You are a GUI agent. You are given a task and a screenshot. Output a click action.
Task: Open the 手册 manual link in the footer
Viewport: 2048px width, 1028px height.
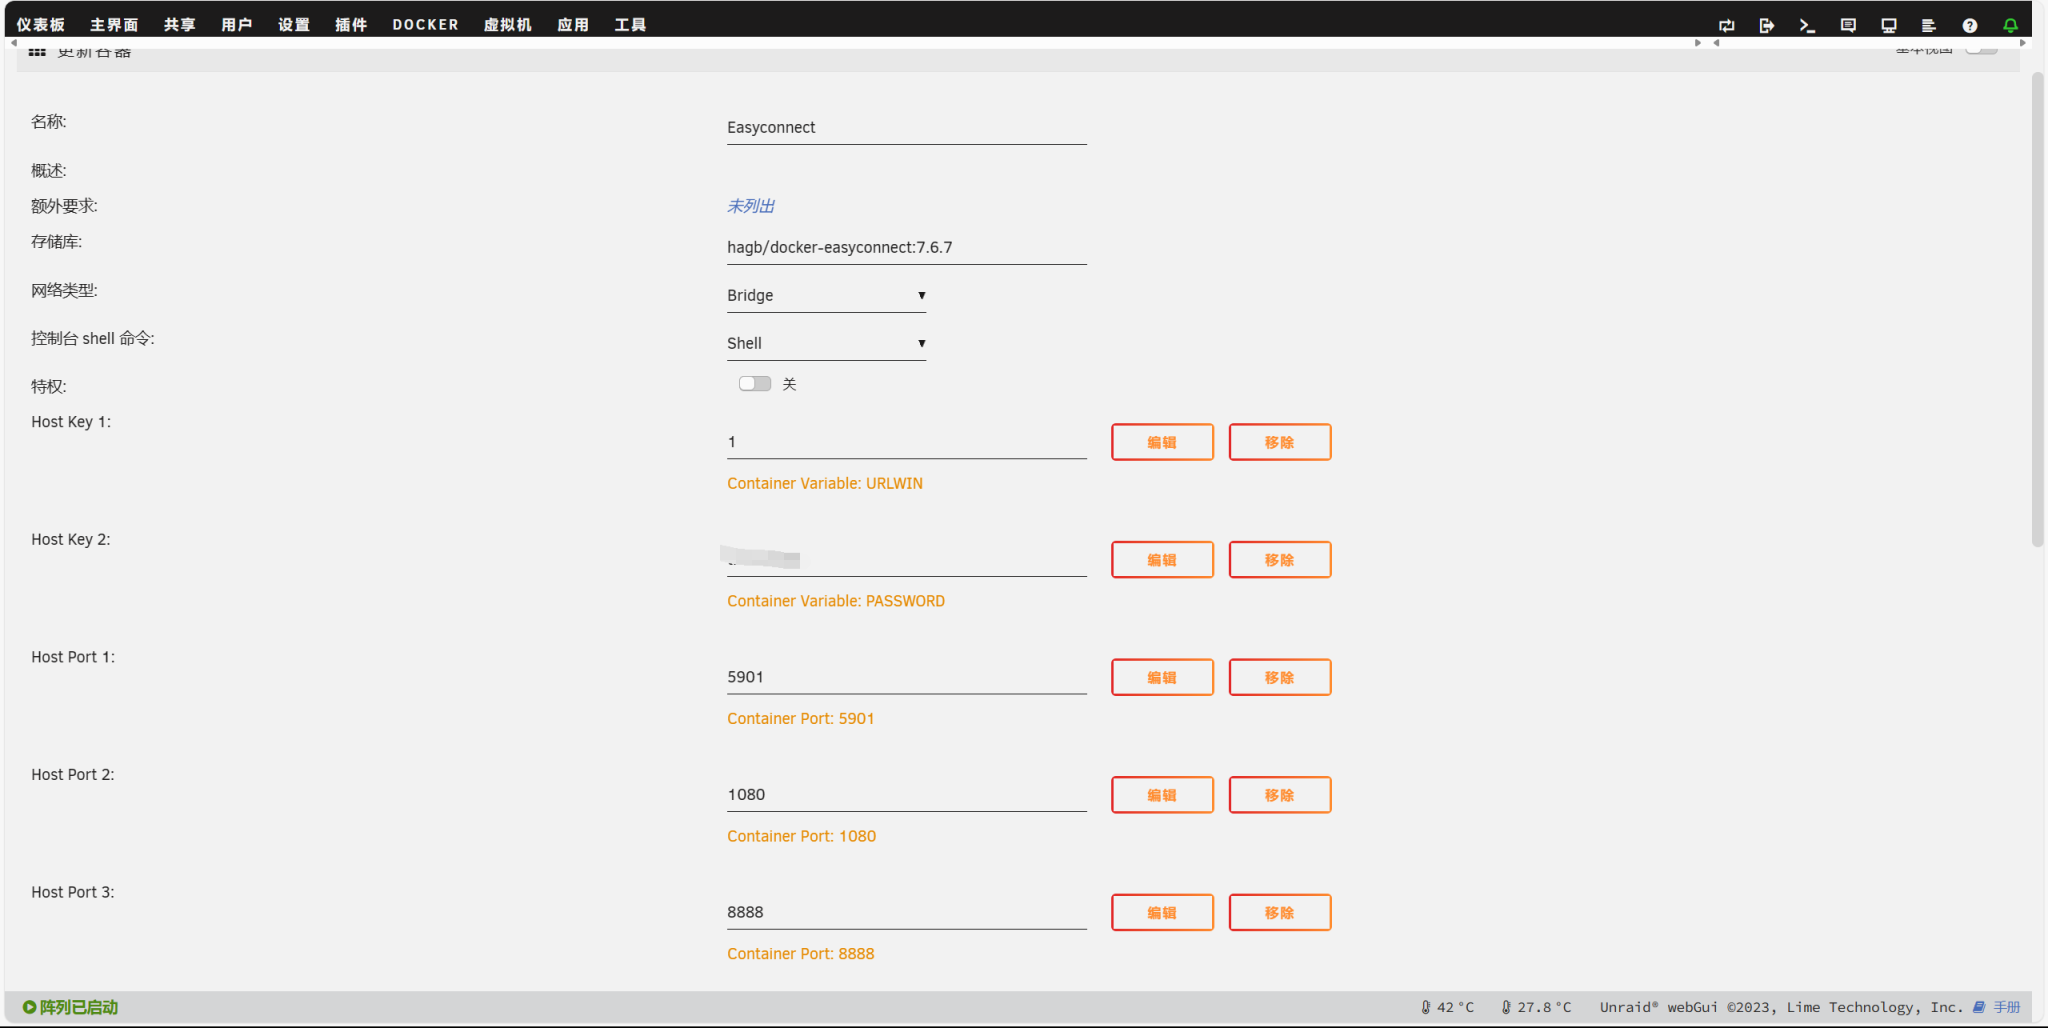click(x=2005, y=1007)
